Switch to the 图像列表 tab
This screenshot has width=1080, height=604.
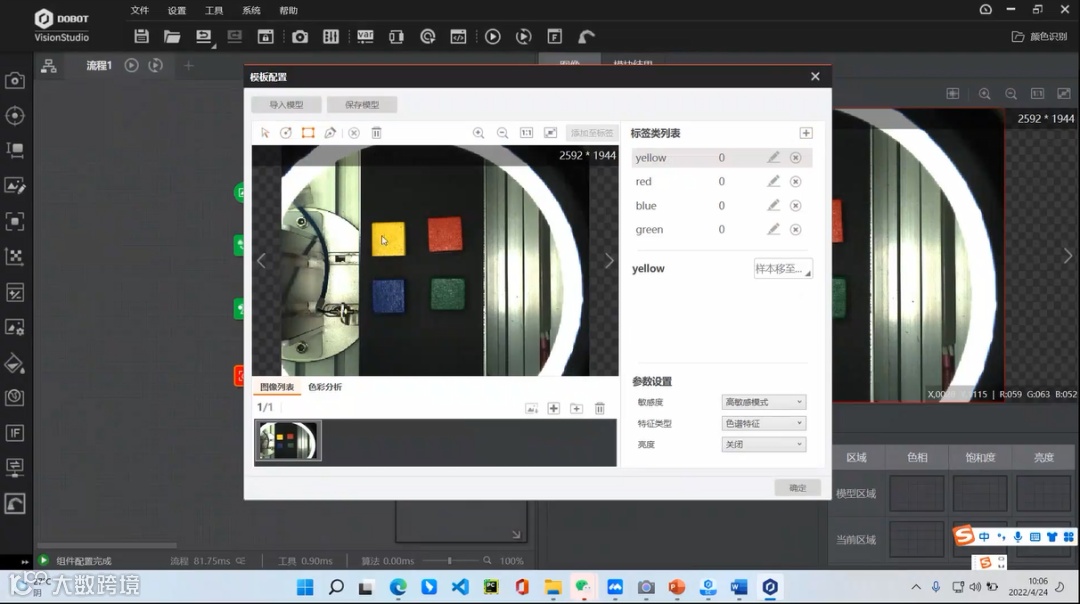[277, 387]
